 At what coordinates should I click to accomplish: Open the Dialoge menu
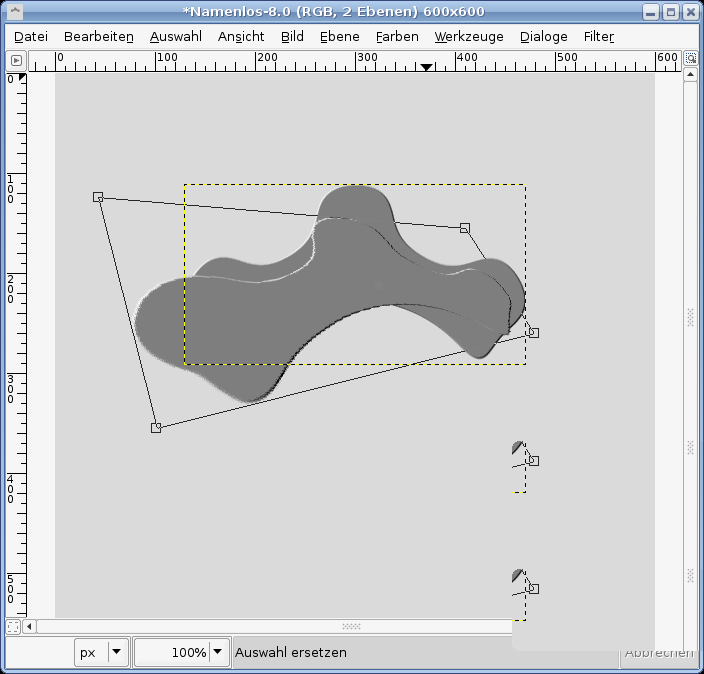tap(544, 36)
